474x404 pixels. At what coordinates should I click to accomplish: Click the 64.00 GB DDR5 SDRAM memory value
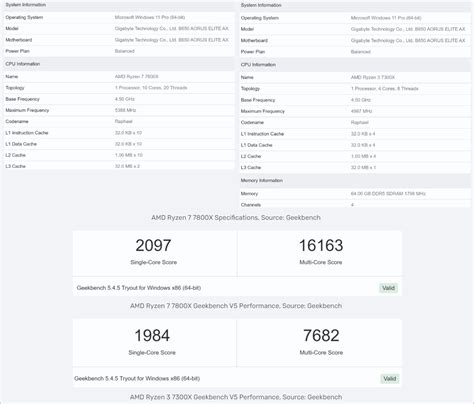click(388, 194)
